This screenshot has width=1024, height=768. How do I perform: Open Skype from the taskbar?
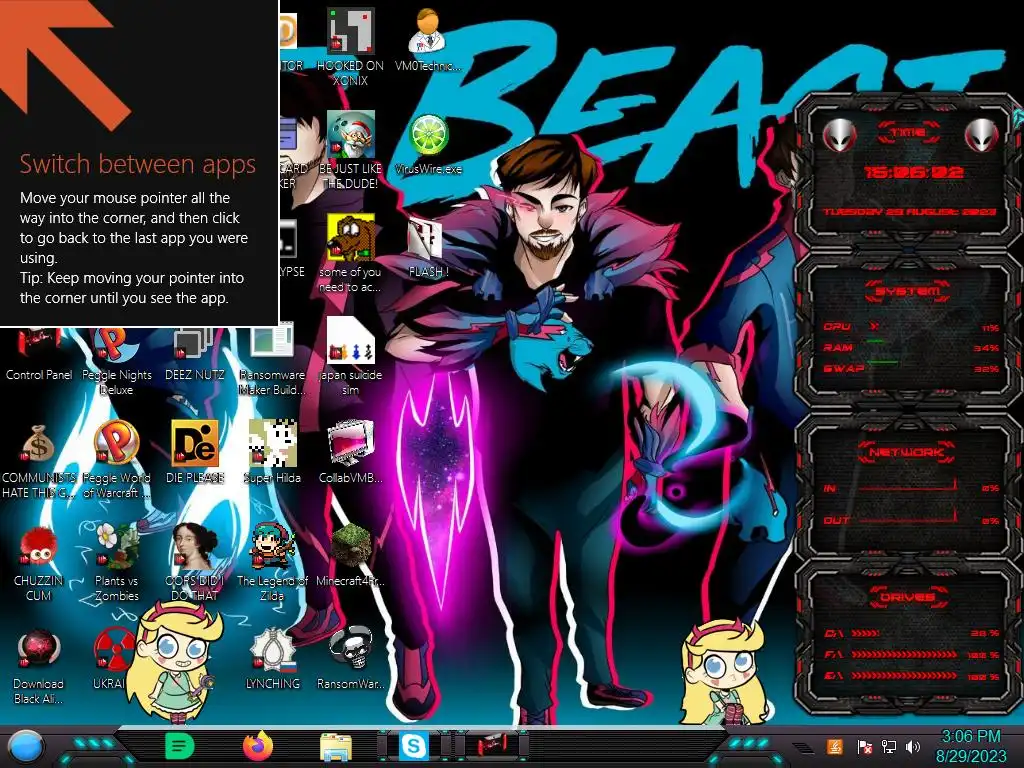413,746
